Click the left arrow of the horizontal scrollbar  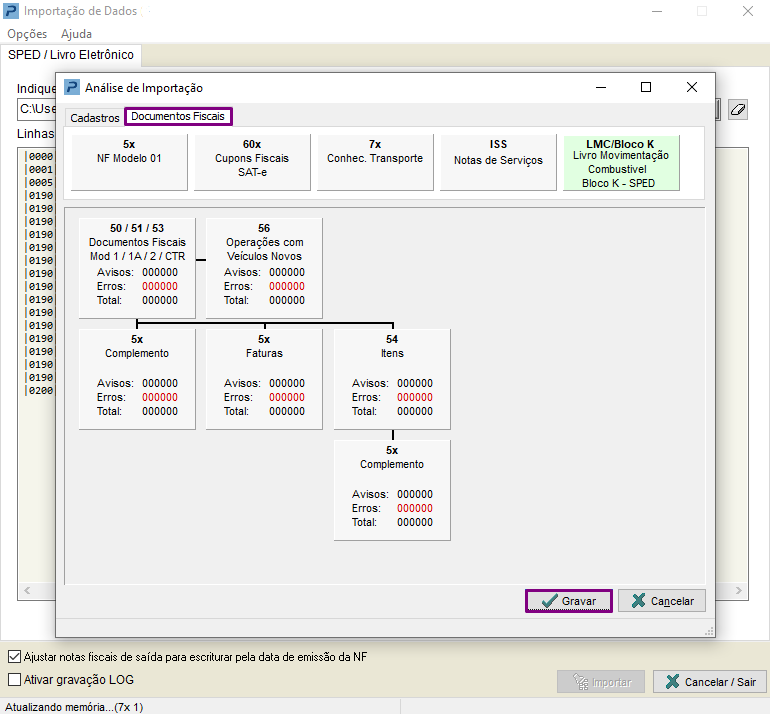27,590
